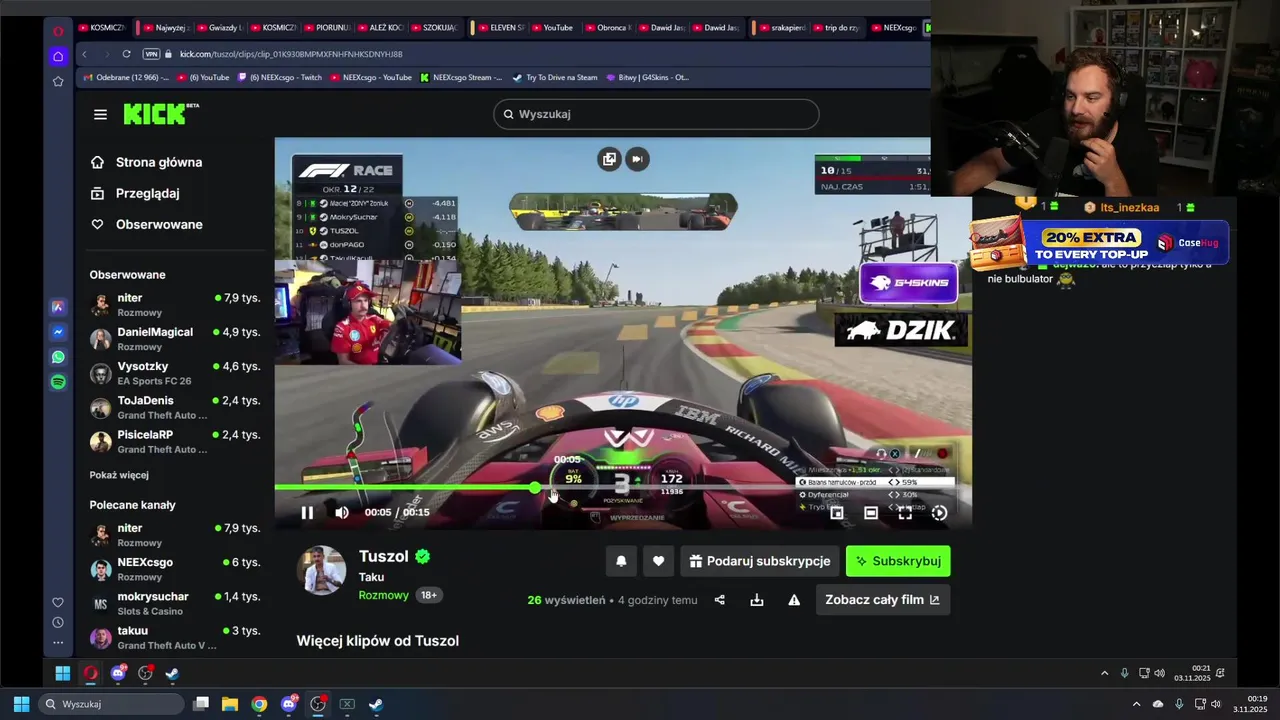Click popout icon atop the video
This screenshot has height=720, width=1280.
point(609,159)
